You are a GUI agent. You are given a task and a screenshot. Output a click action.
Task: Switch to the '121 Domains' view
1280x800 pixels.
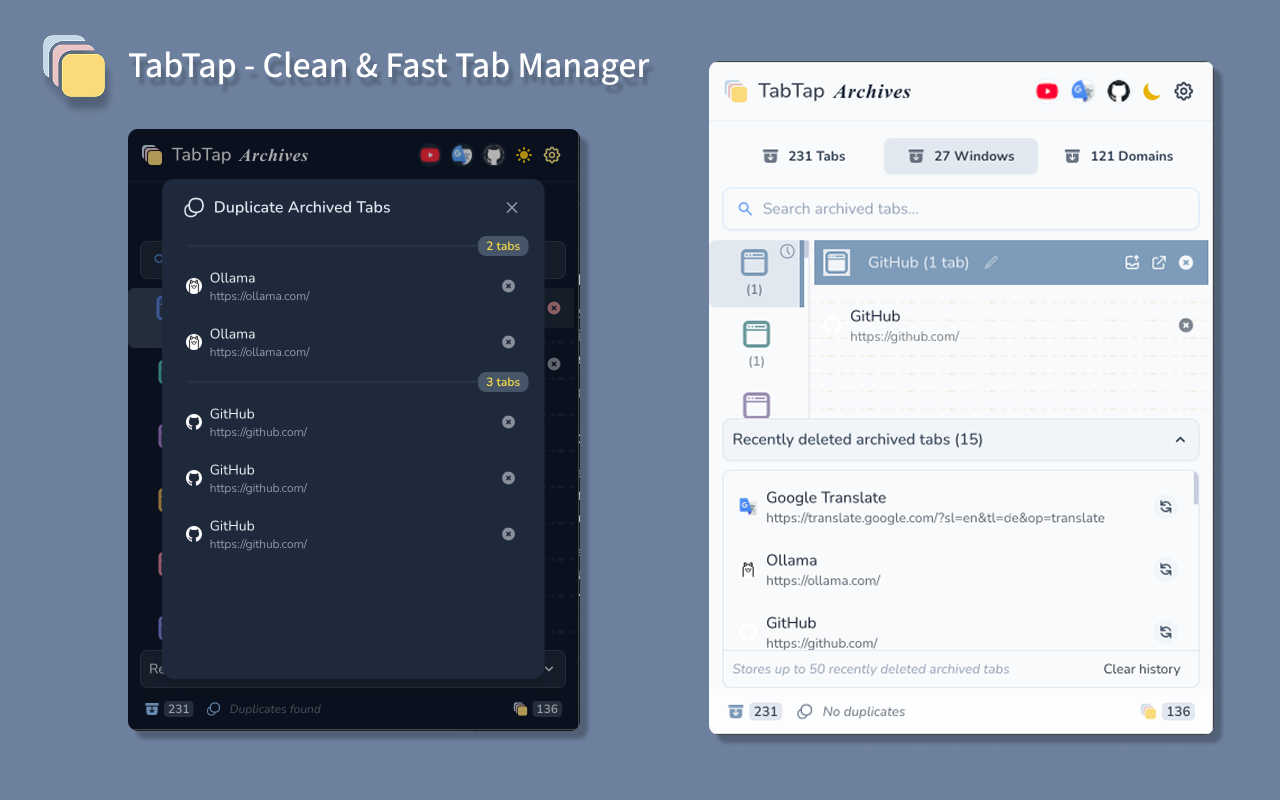point(1119,156)
